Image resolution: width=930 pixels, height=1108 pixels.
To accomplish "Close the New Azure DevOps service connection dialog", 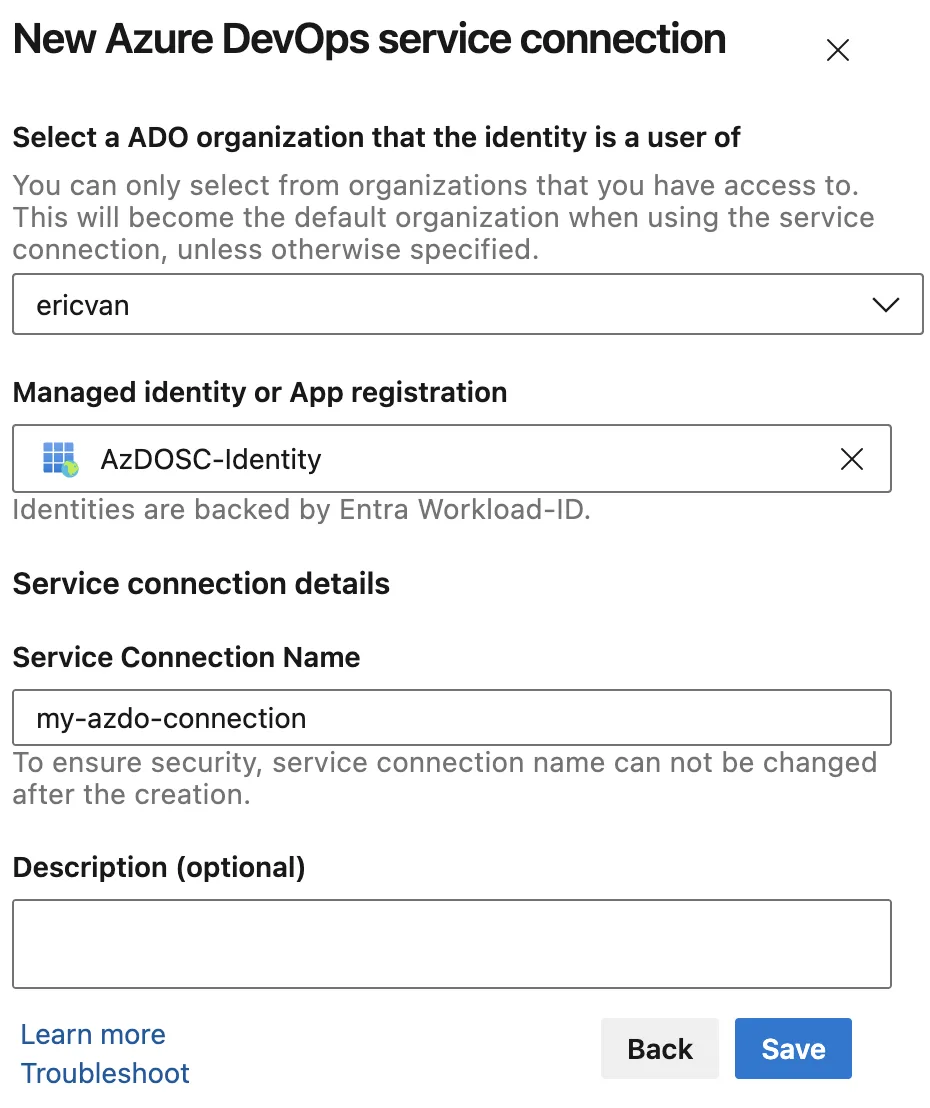I will pyautogui.click(x=837, y=50).
